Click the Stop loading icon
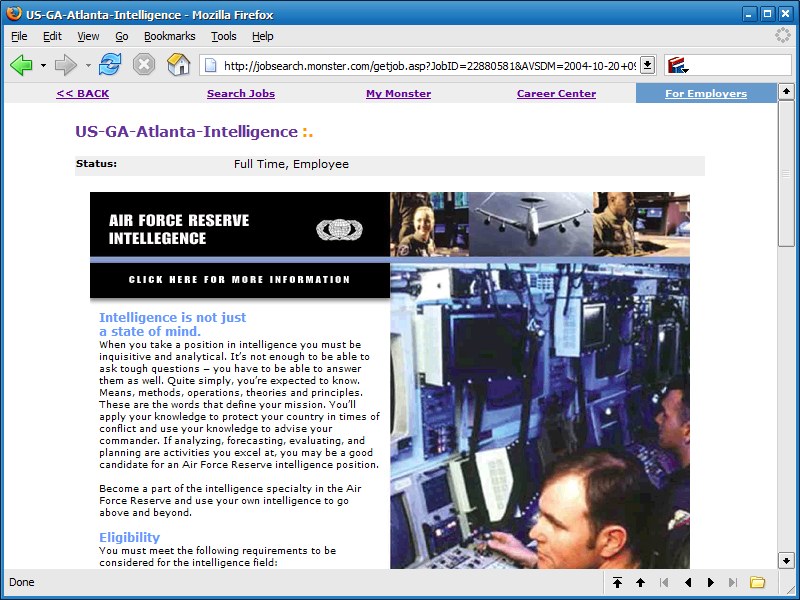This screenshot has width=800, height=600. [x=144, y=65]
